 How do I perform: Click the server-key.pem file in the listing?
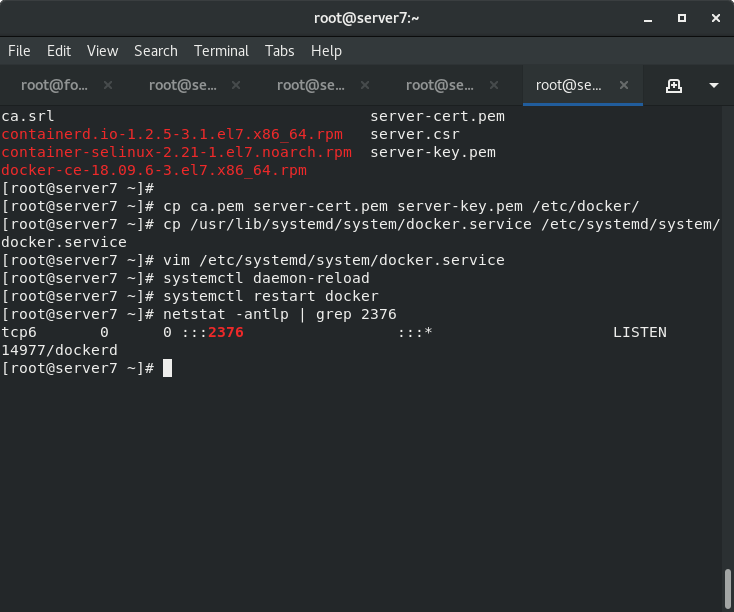point(433,152)
